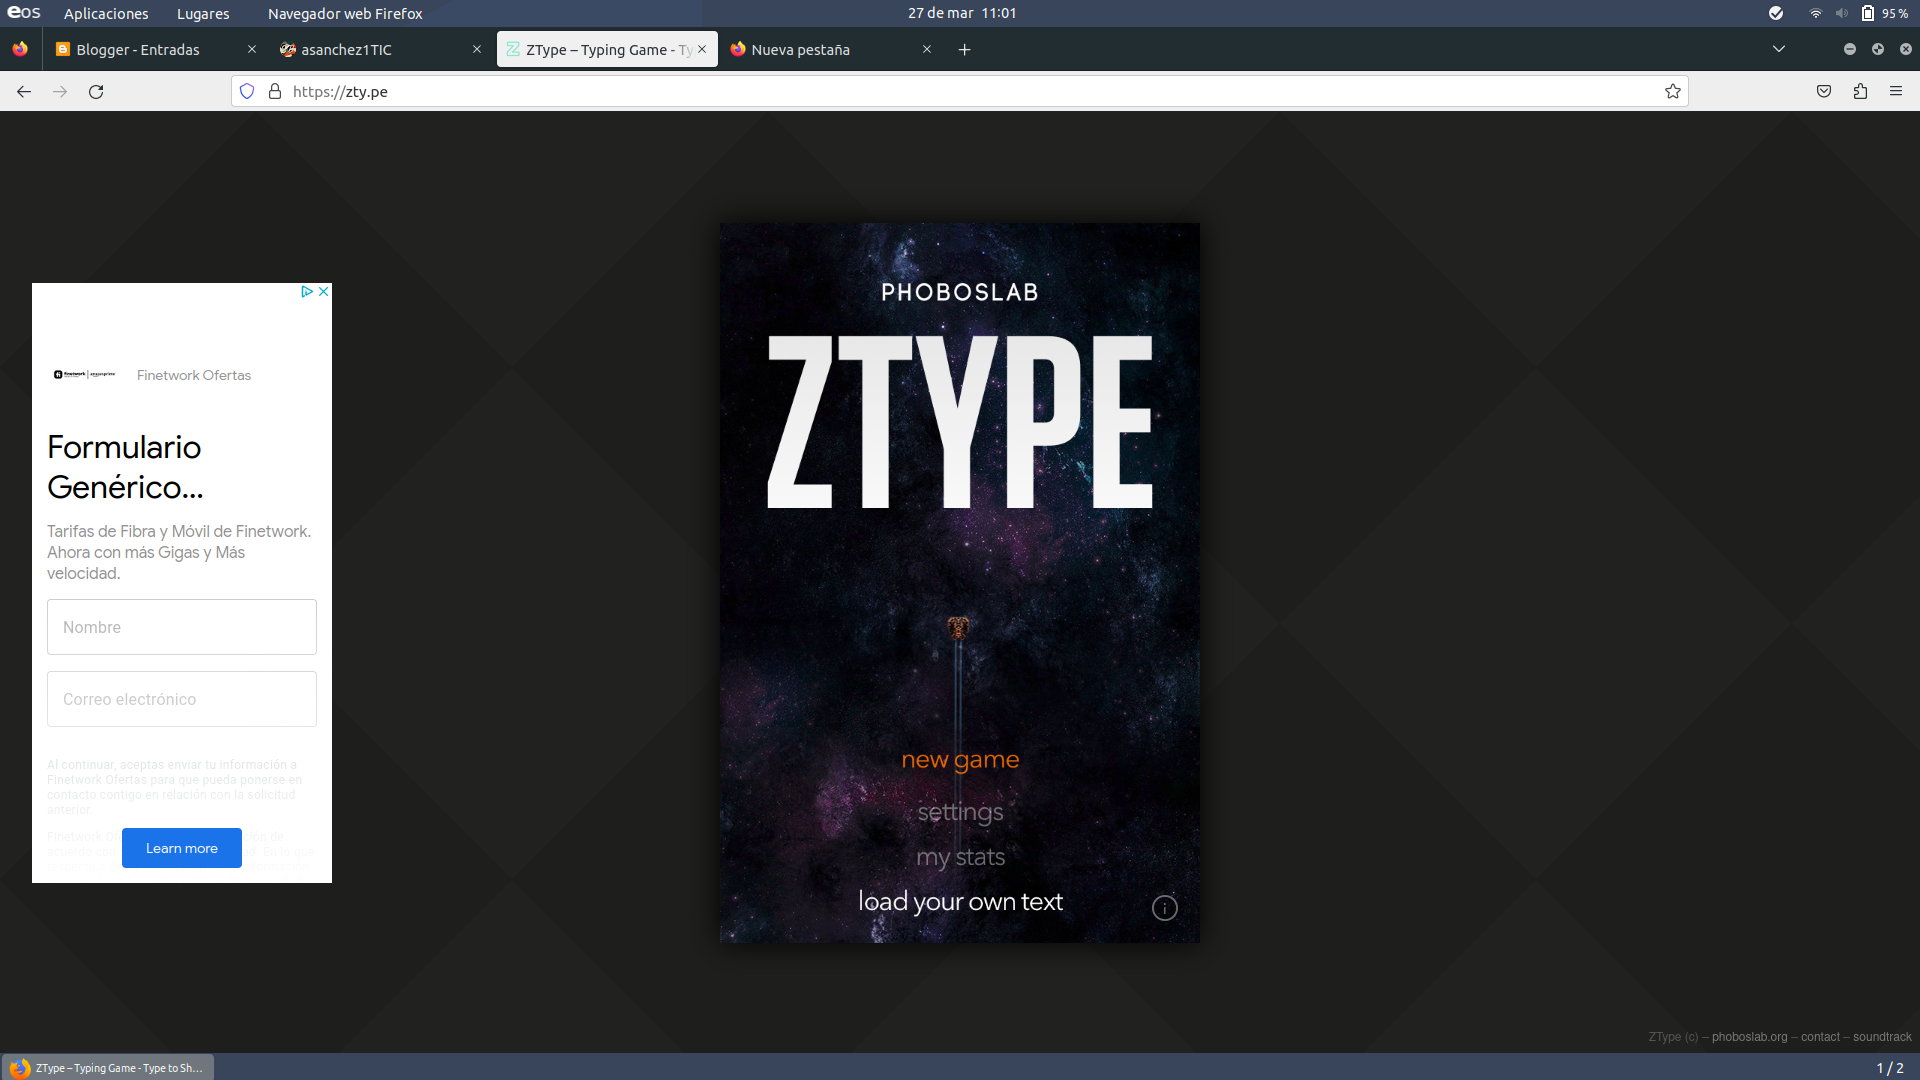
Task: Click the site padlock security icon
Action: 275,92
